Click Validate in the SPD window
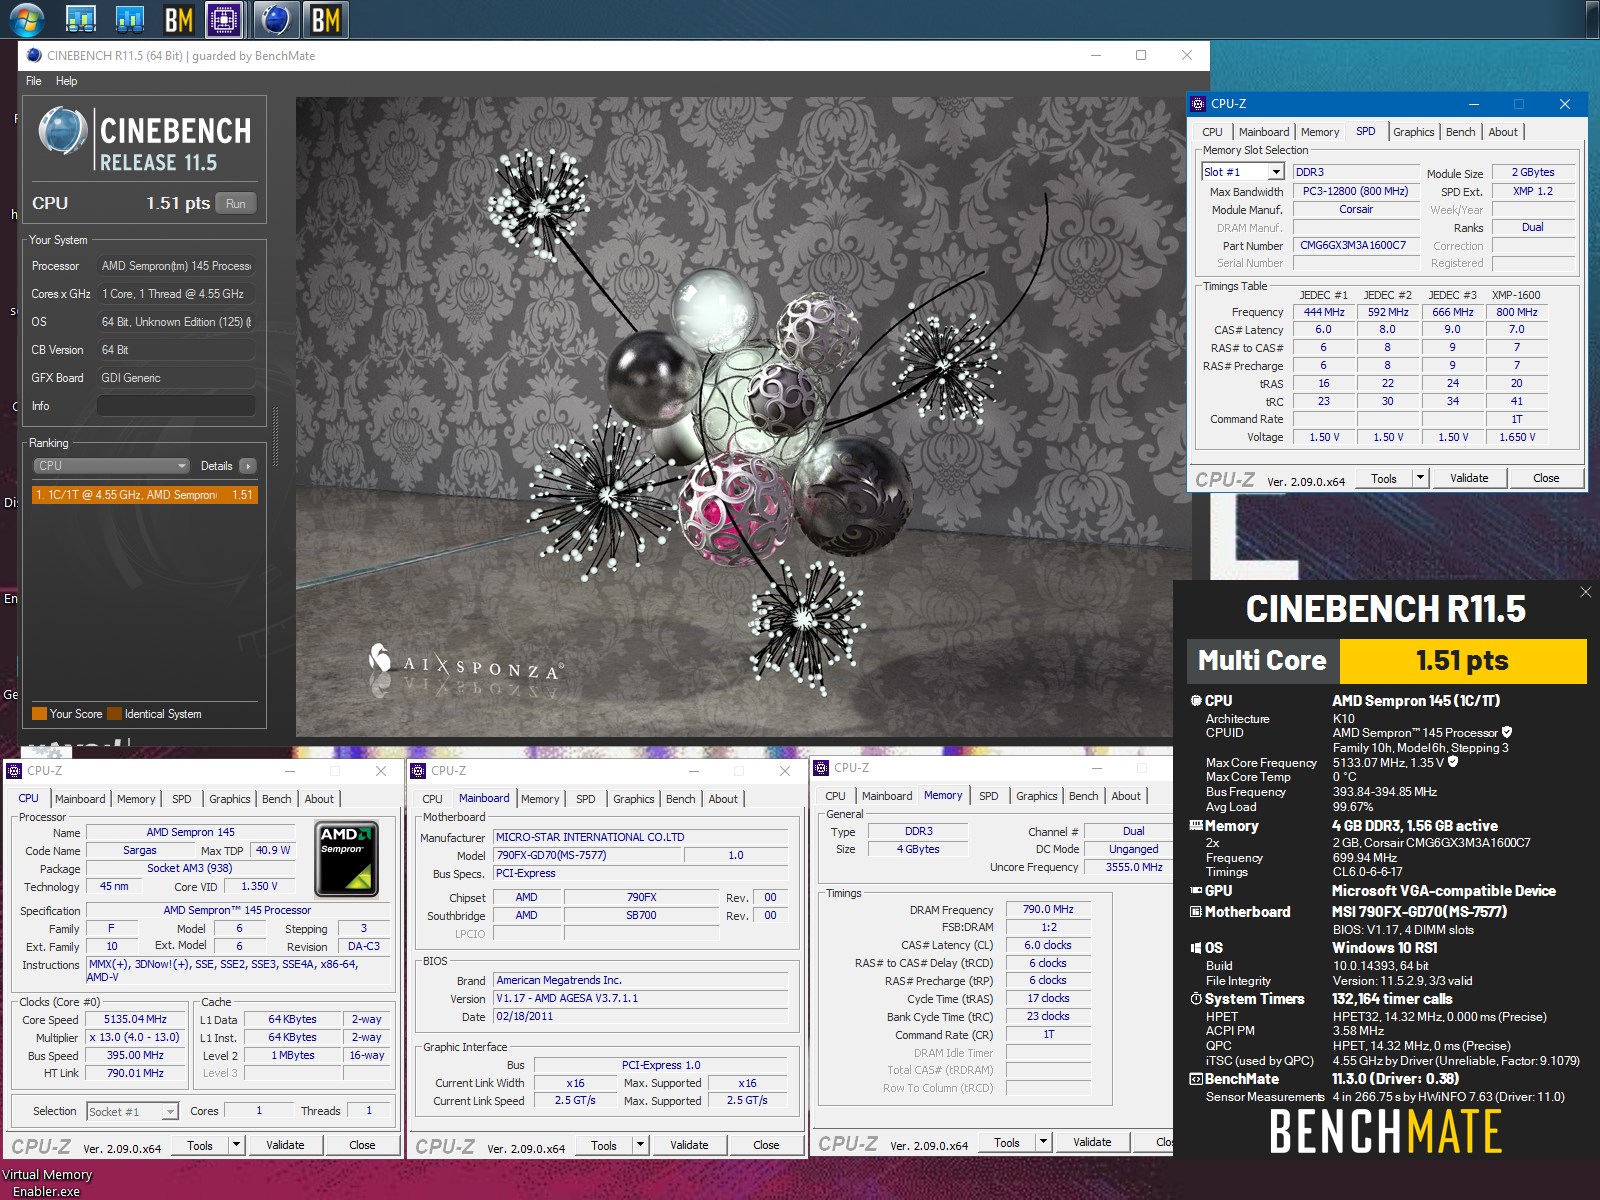 [1469, 478]
